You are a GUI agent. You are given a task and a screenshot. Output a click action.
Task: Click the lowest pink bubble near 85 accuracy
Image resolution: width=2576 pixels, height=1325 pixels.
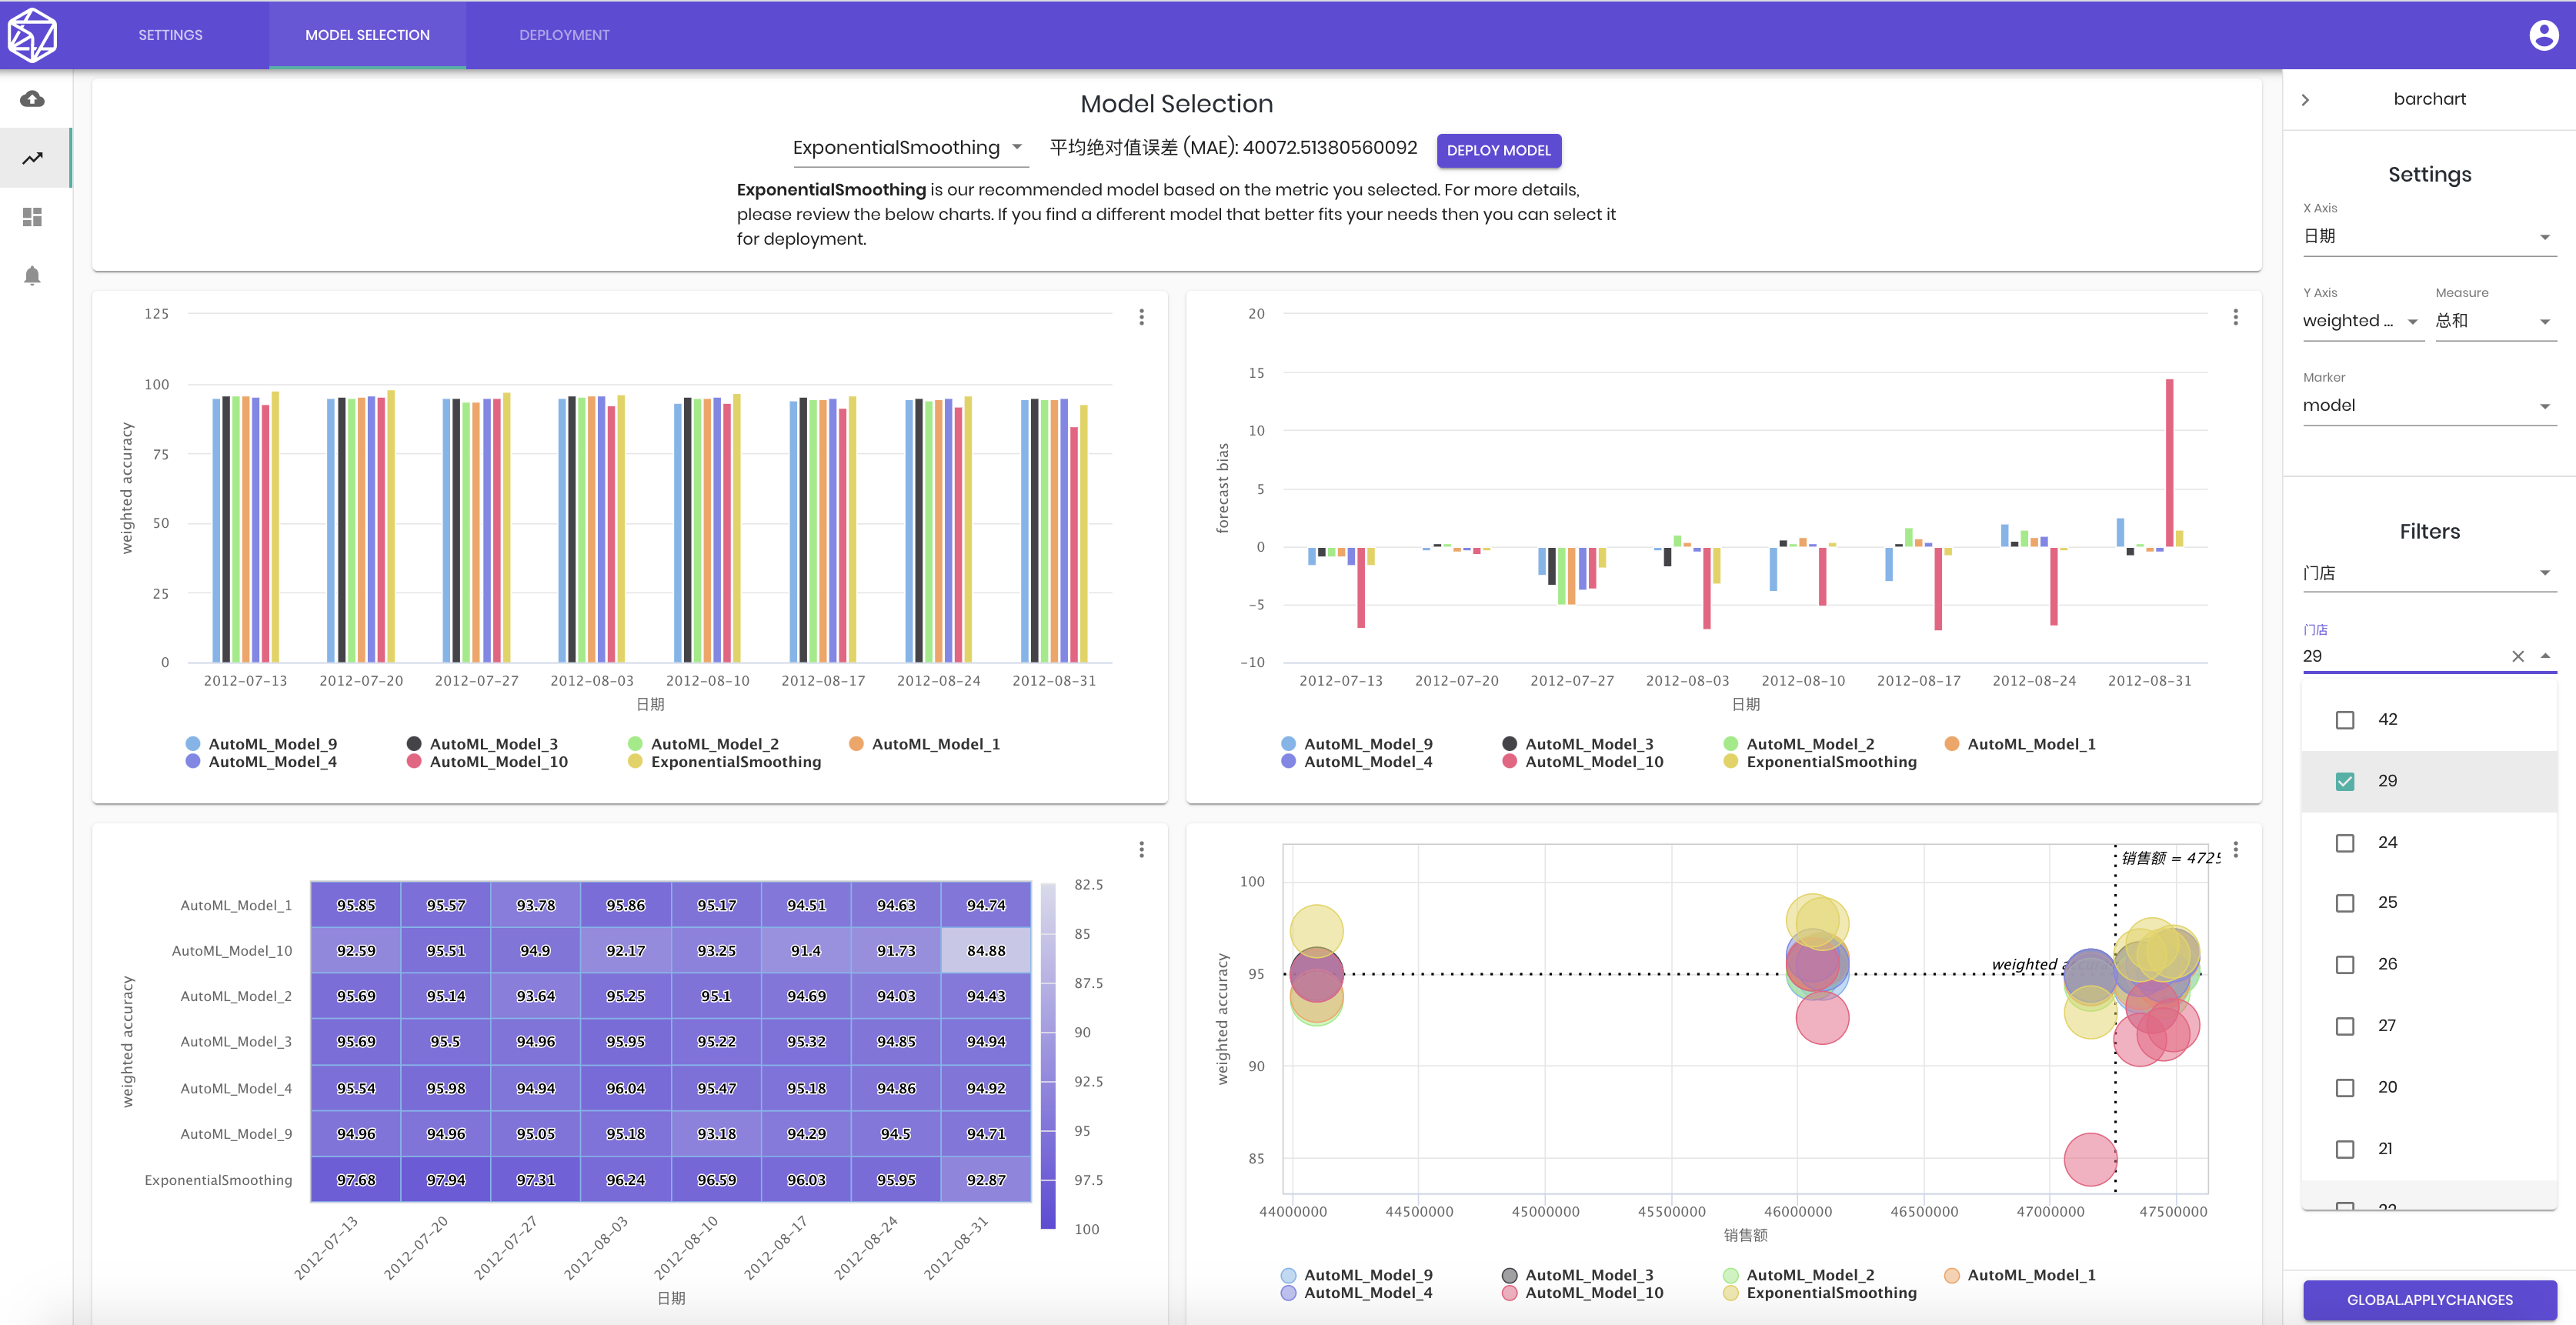click(x=2090, y=1159)
